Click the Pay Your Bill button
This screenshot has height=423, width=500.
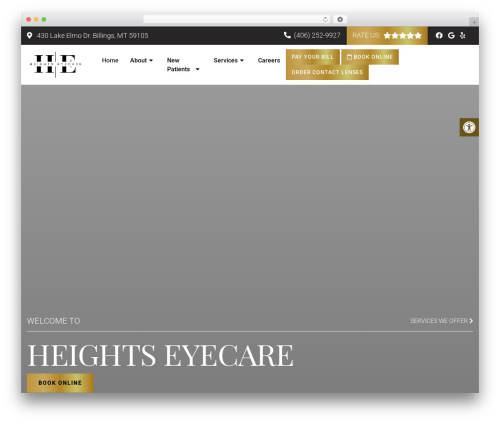click(x=313, y=57)
